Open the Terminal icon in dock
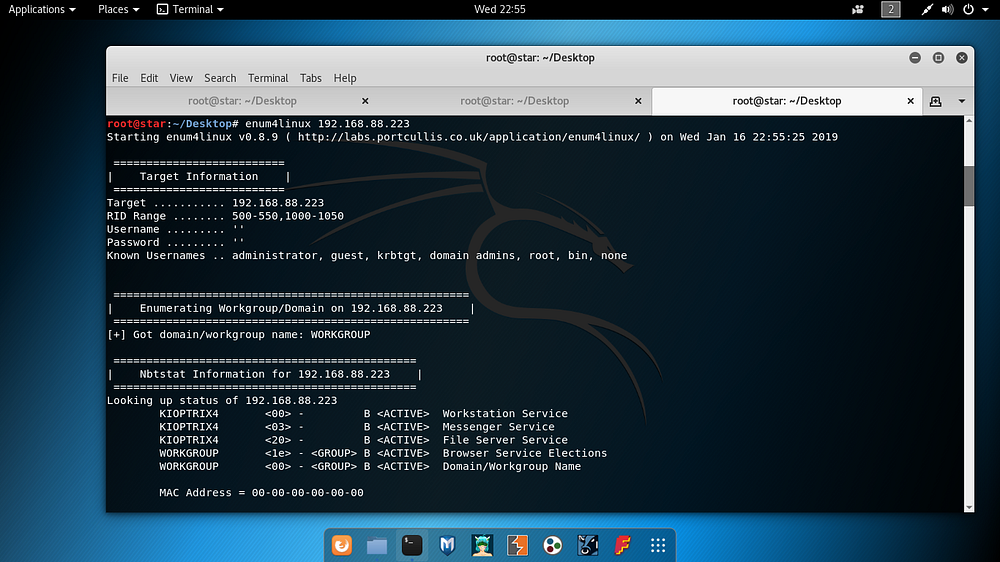 [x=412, y=545]
